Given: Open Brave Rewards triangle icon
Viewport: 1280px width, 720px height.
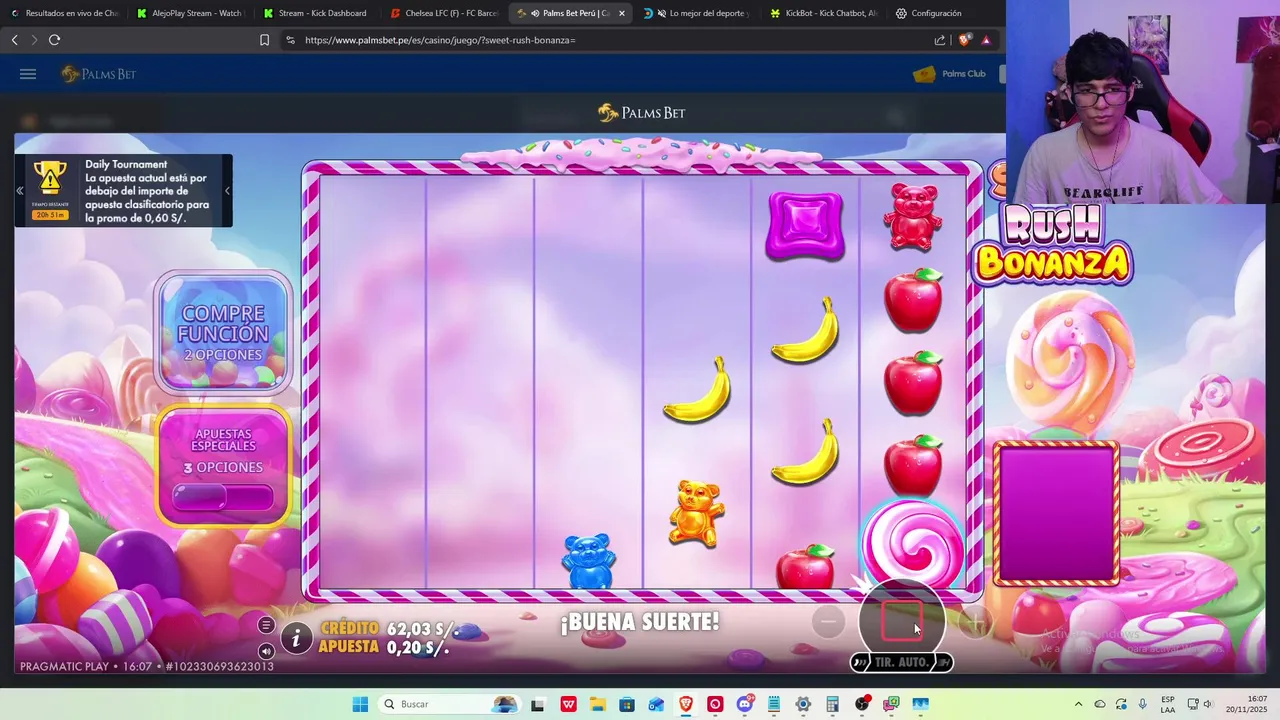Looking at the screenshot, I should coord(986,40).
